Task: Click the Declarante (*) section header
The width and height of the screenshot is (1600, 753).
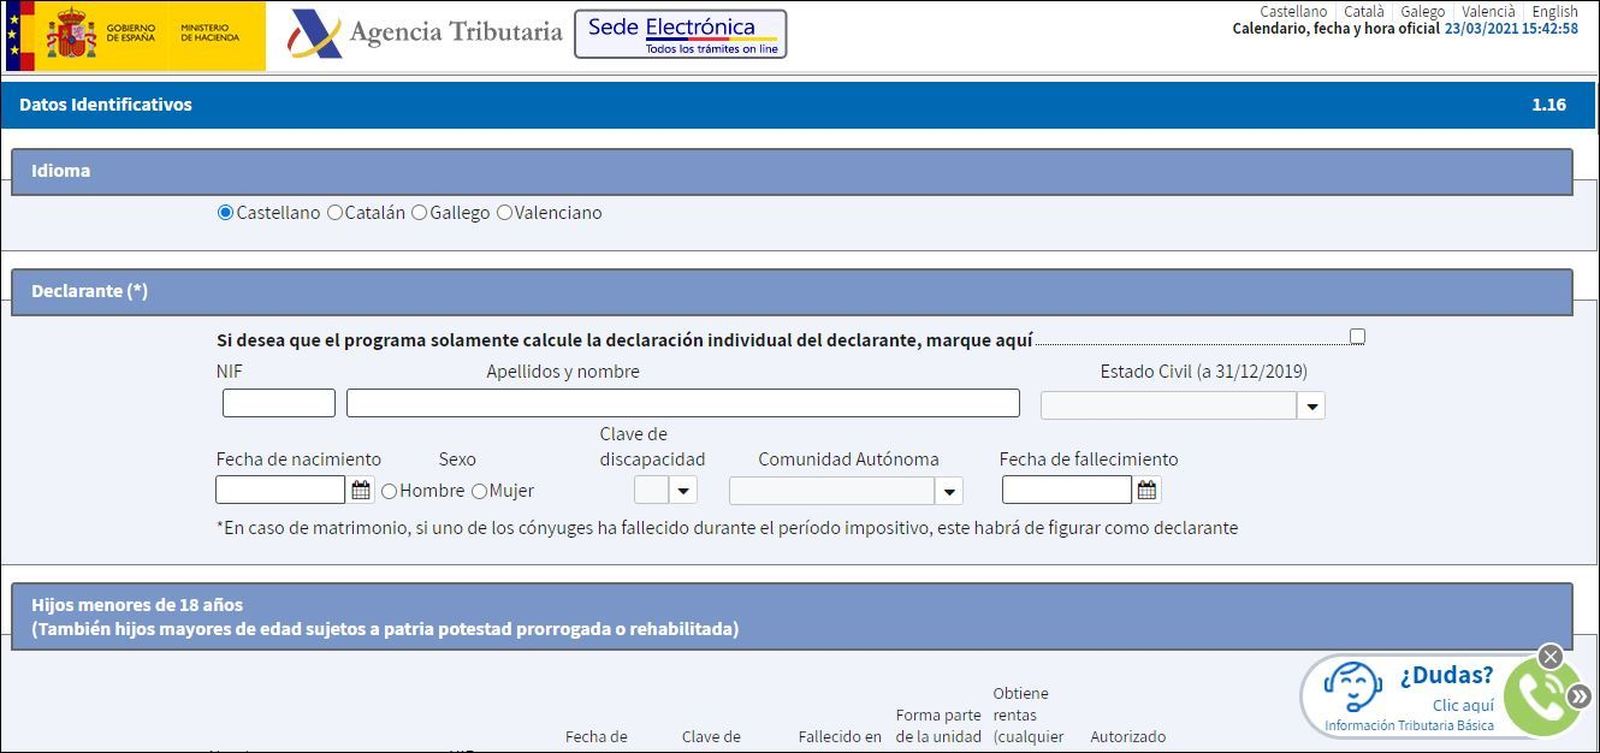Action: coord(792,292)
